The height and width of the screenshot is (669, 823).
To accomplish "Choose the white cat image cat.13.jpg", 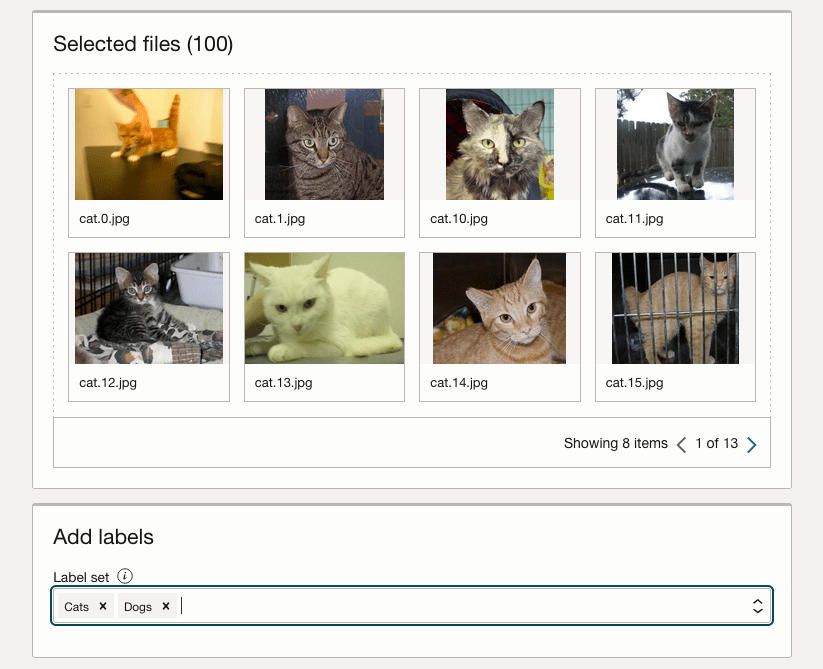I will coord(324,308).
